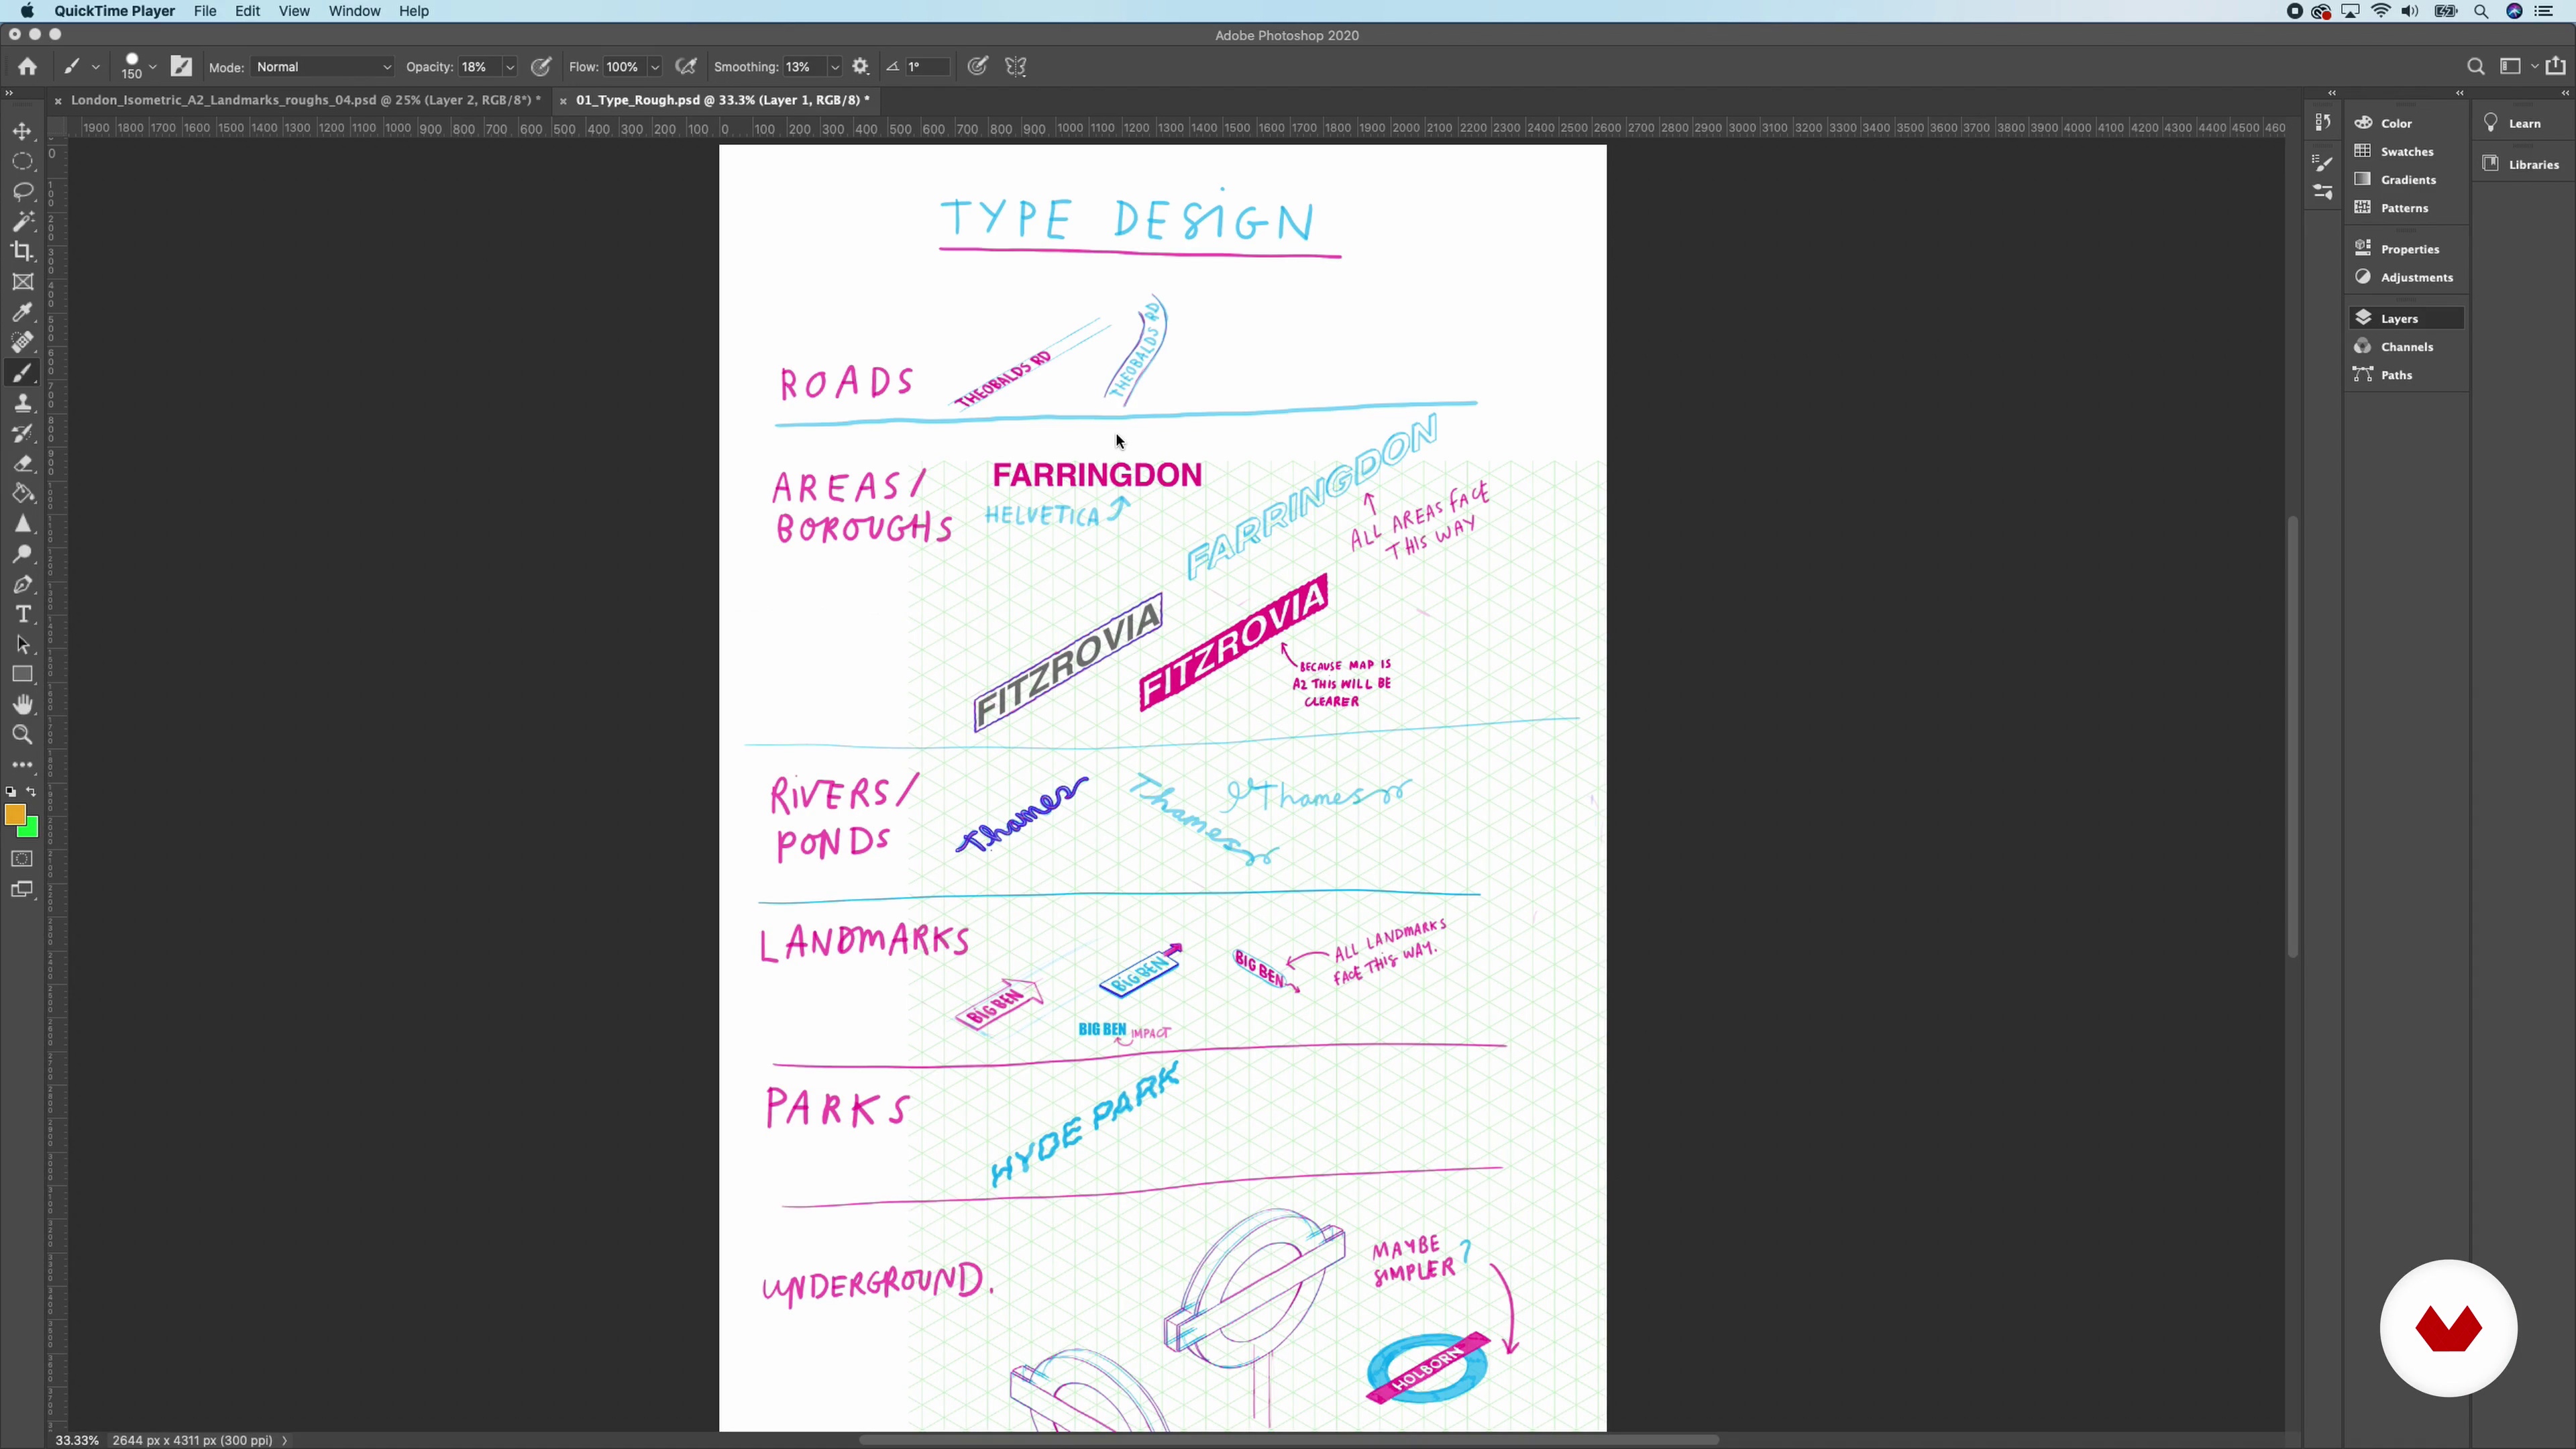2576x1449 pixels.
Task: Click the Home icon in options bar
Action: 27,66
